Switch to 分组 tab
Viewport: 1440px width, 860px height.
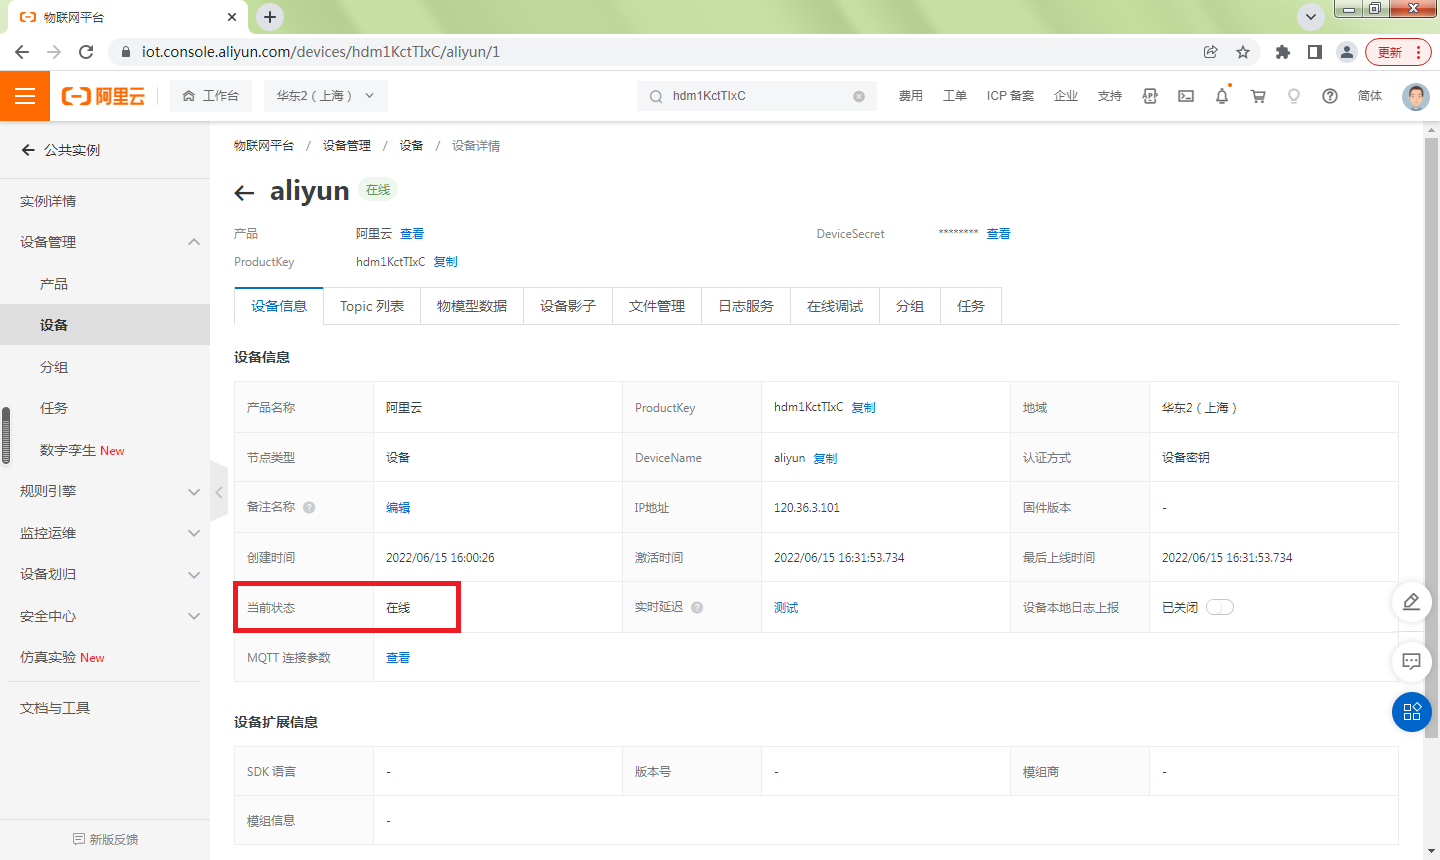[x=910, y=306]
